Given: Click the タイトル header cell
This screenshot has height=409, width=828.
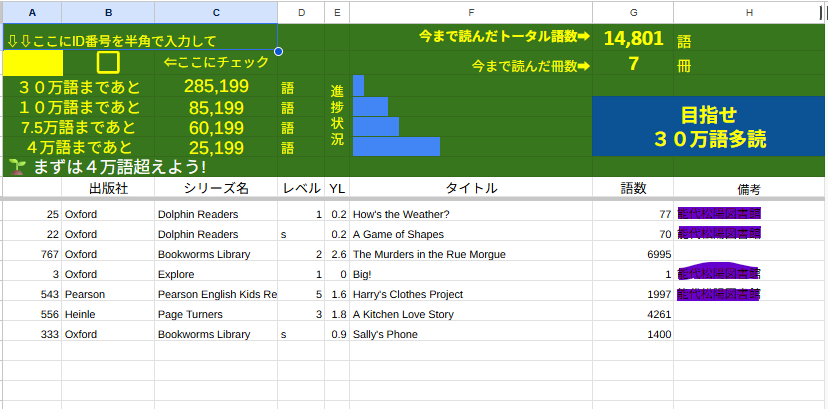Looking at the screenshot, I should tap(470, 188).
